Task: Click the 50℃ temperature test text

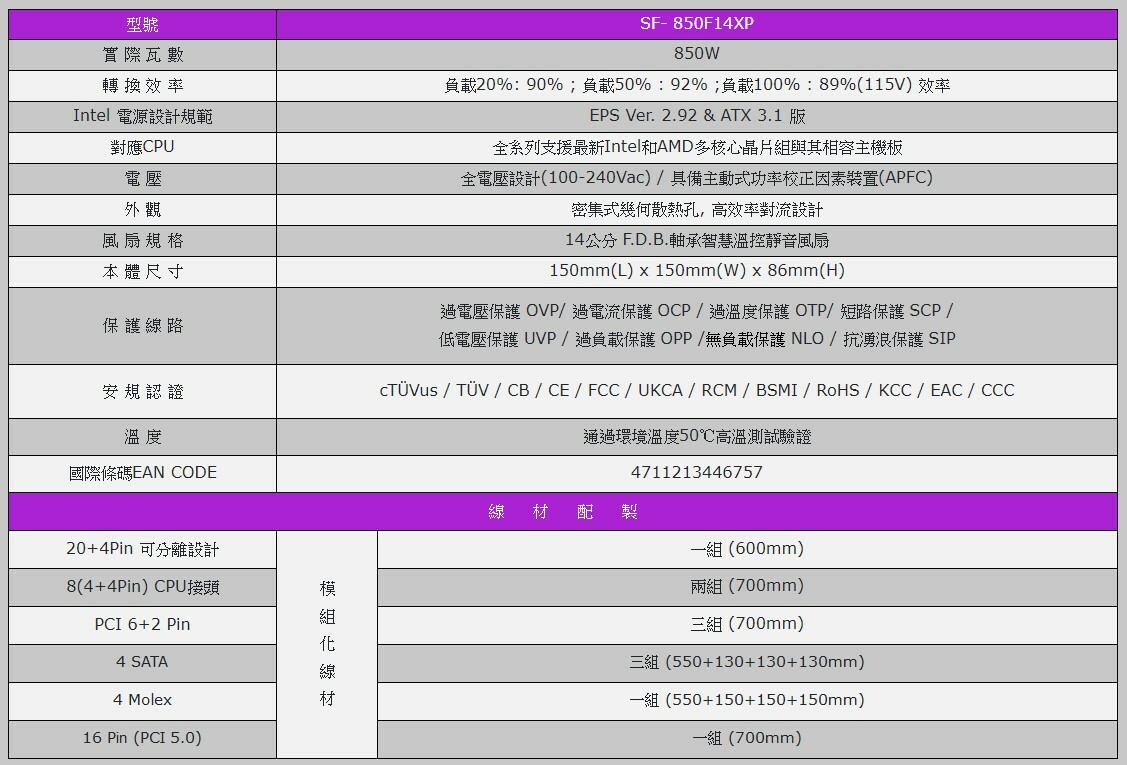Action: (x=696, y=437)
